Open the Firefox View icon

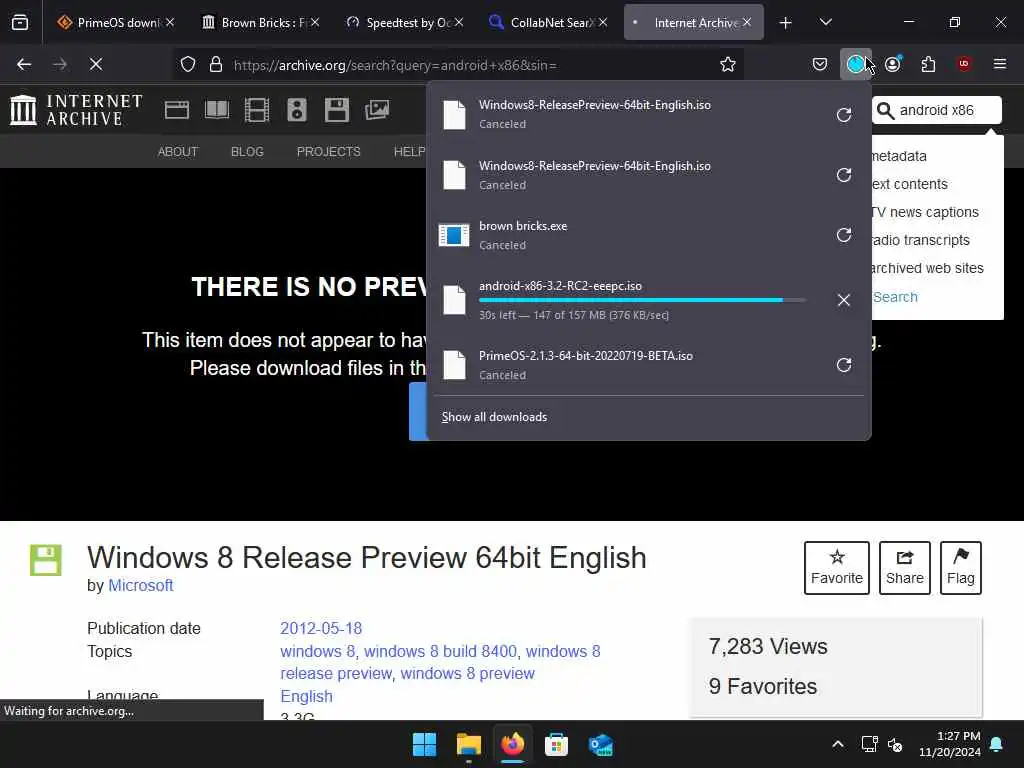coord(20,23)
